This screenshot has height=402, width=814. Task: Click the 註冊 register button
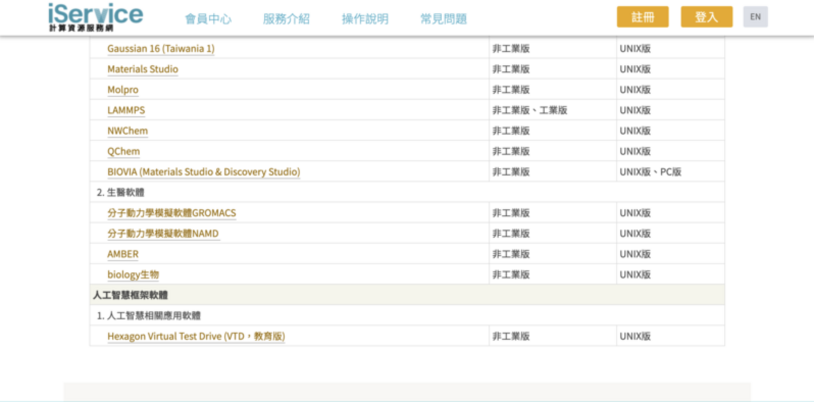643,17
